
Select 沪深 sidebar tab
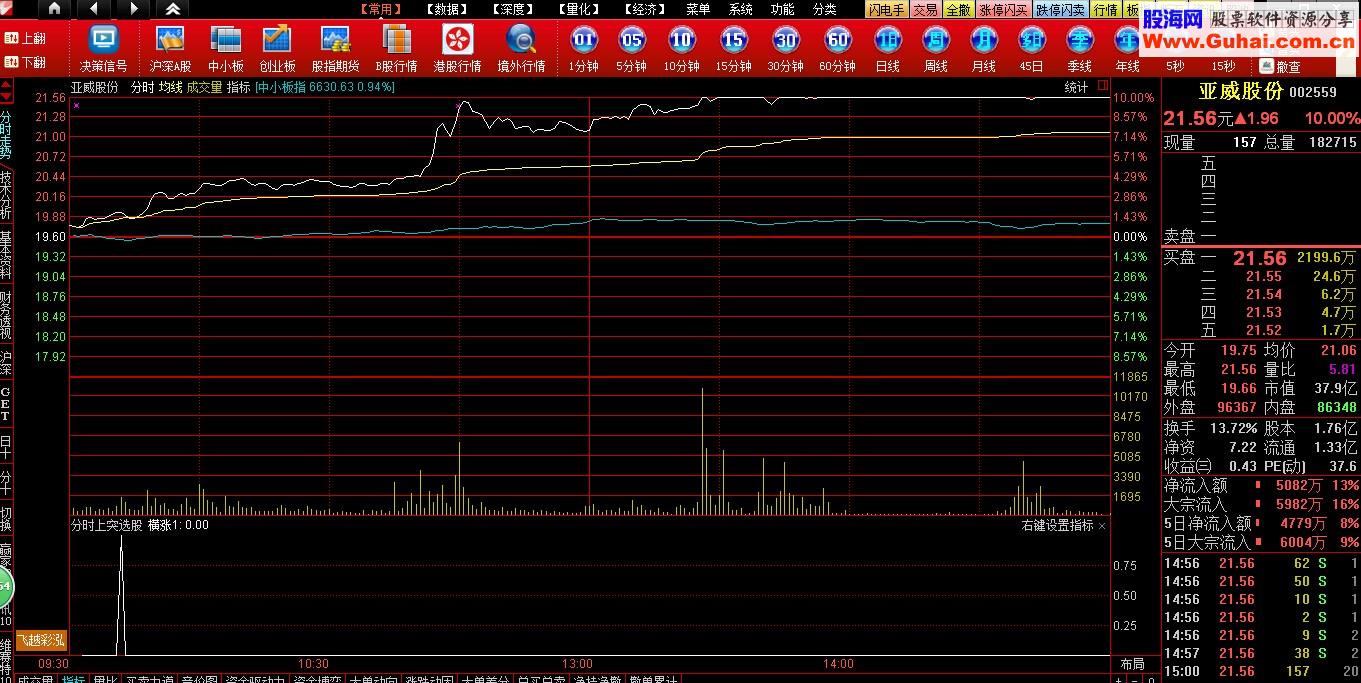6,363
